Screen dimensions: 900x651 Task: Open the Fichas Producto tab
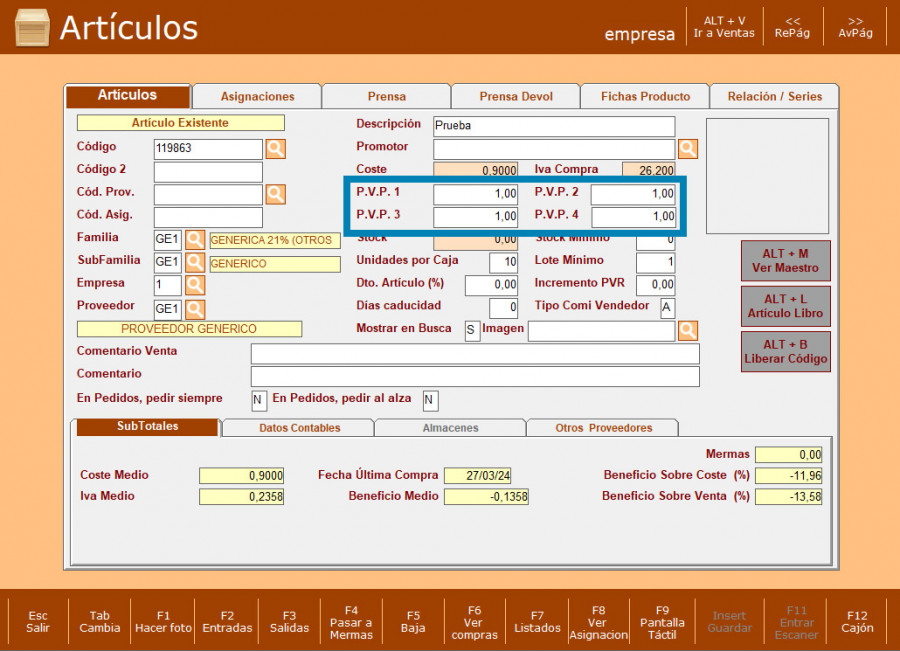pos(645,97)
